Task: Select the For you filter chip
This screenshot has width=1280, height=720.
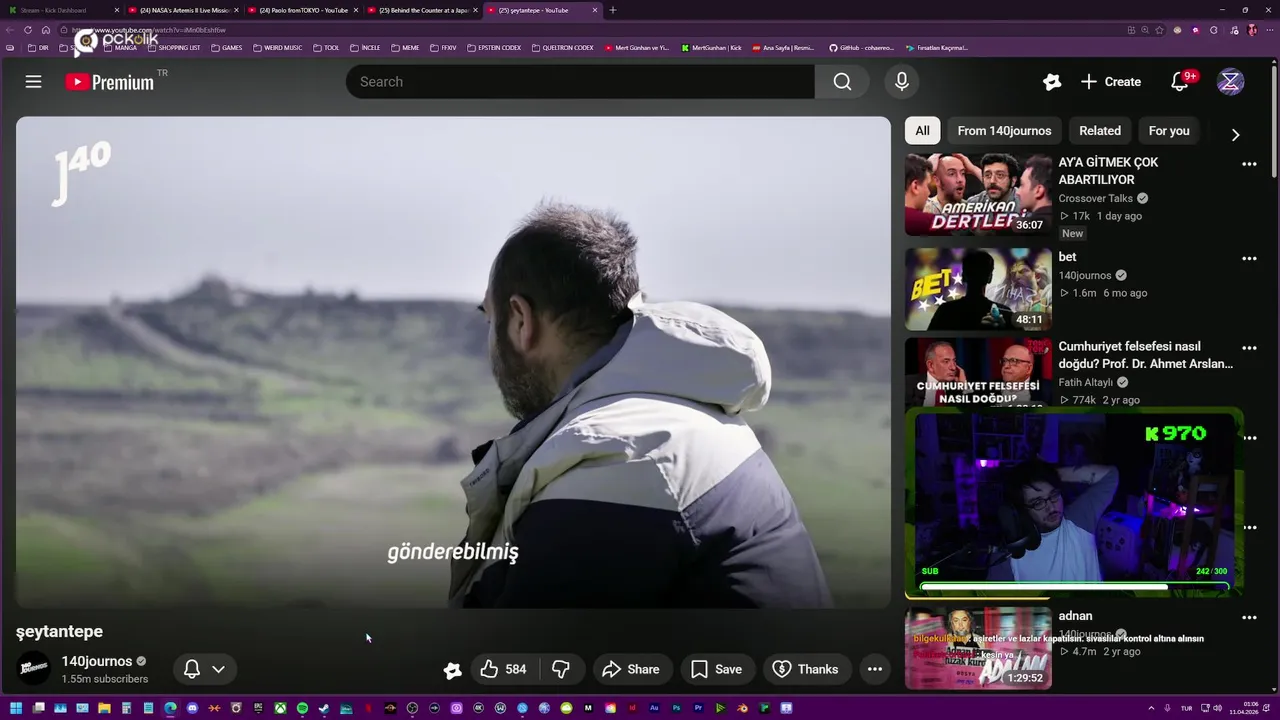Action: 1169,131
